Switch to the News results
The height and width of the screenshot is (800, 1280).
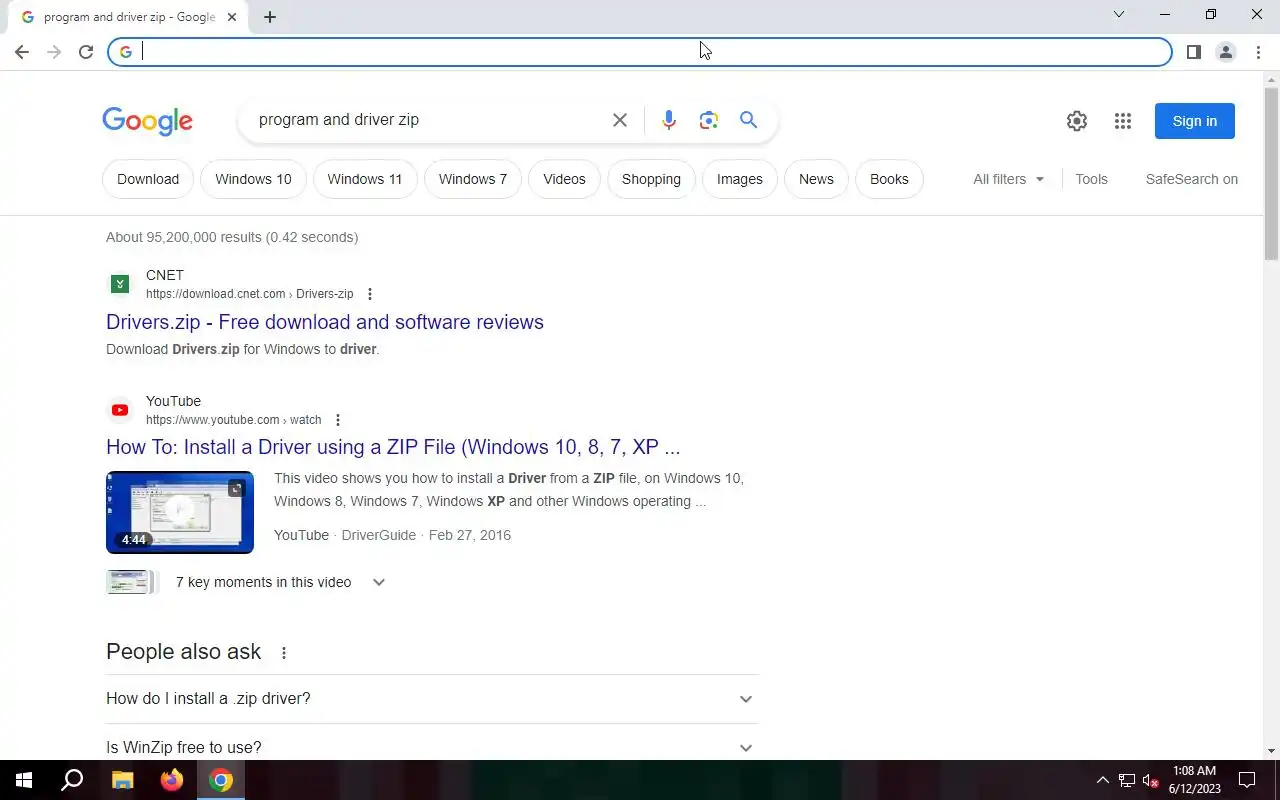(x=816, y=179)
